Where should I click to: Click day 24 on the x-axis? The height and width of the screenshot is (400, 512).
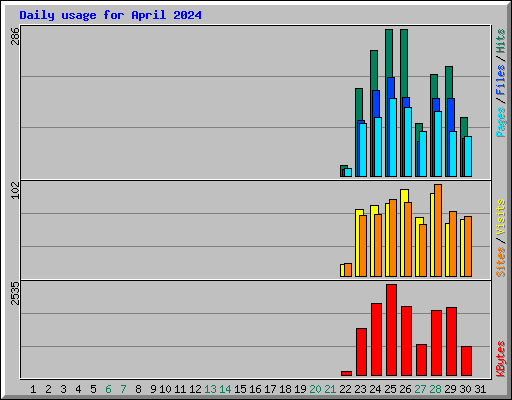375,389
